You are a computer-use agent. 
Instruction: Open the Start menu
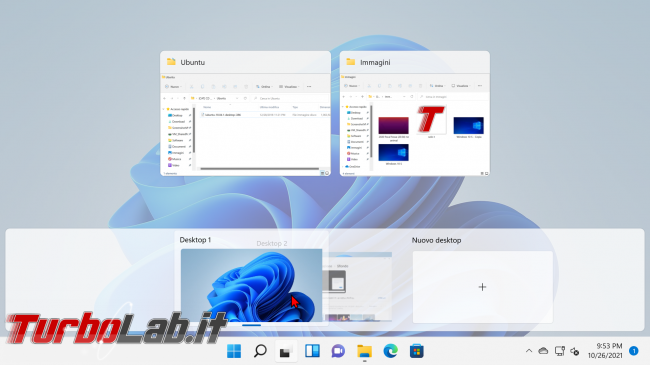point(234,351)
